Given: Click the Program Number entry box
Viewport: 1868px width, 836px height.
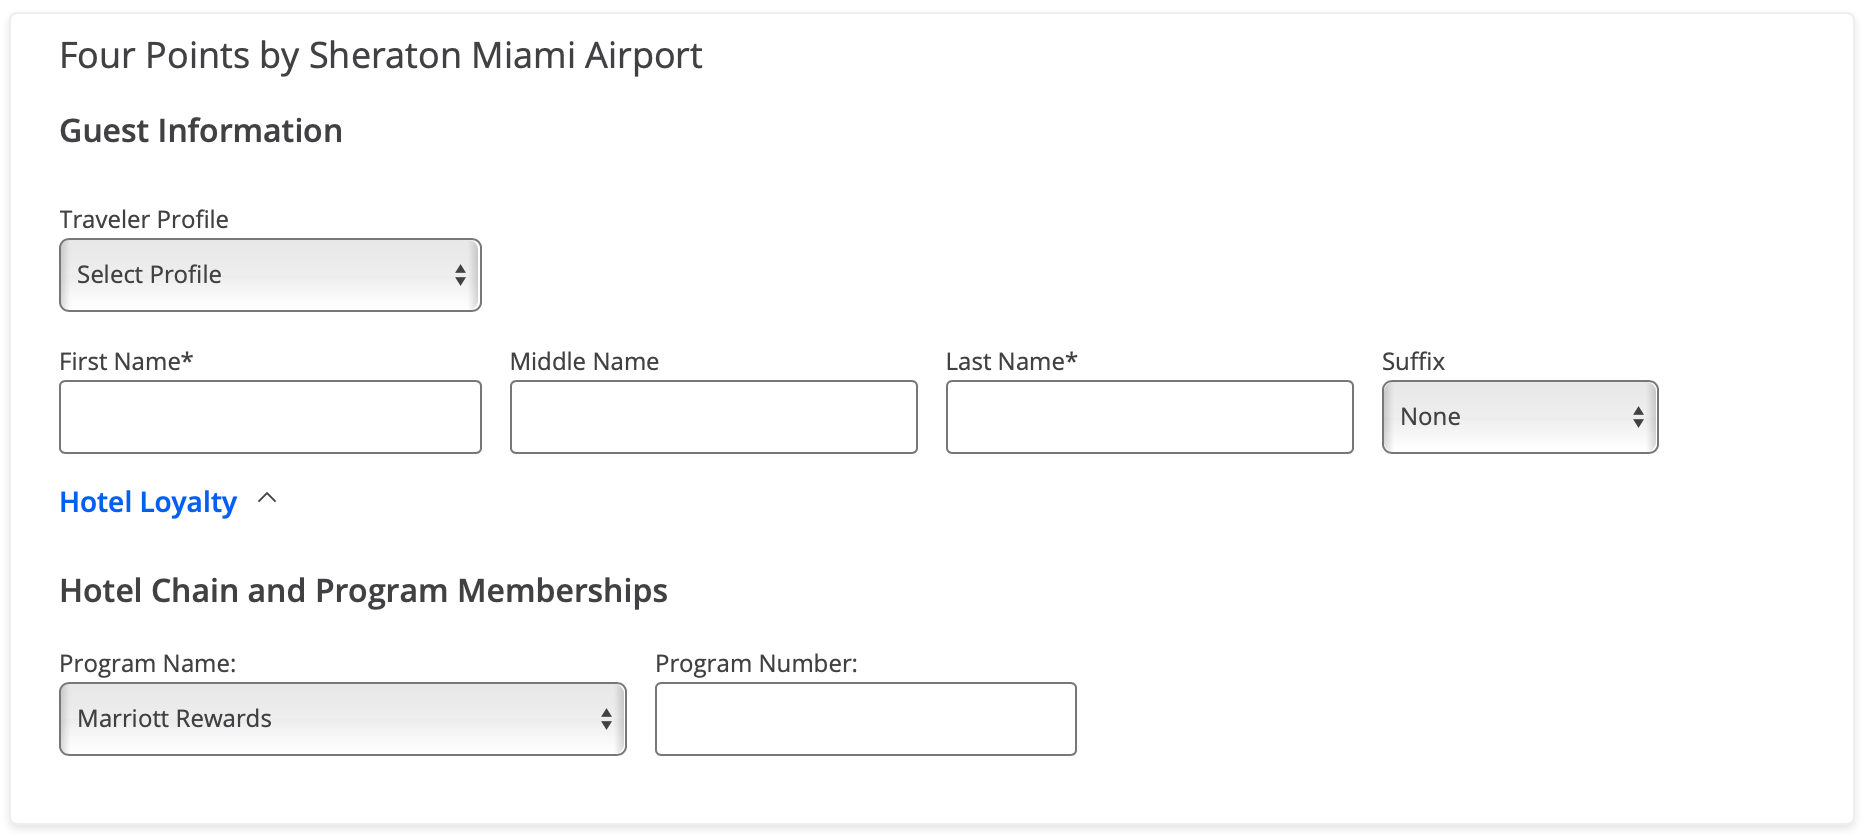Looking at the screenshot, I should coord(865,718).
